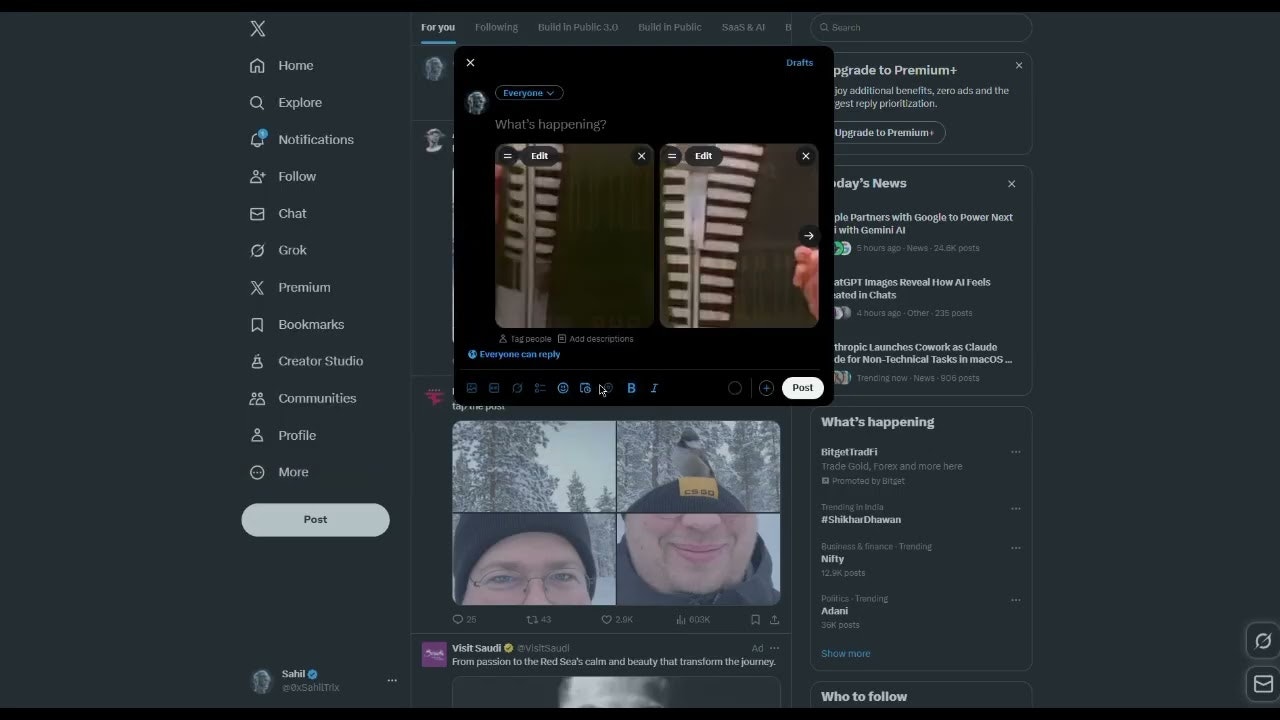Screen dimensions: 1280x720
Task: Click the GIF icon in composer
Action: click(x=494, y=388)
